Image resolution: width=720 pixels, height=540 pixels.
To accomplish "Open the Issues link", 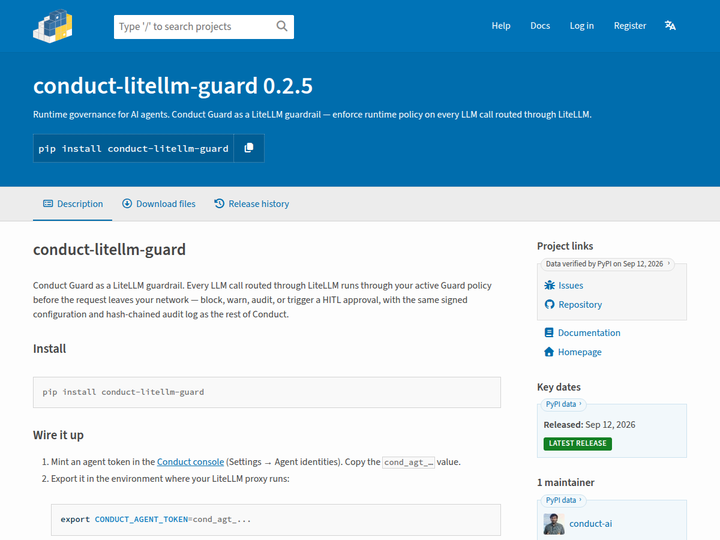I will click(x=571, y=285).
